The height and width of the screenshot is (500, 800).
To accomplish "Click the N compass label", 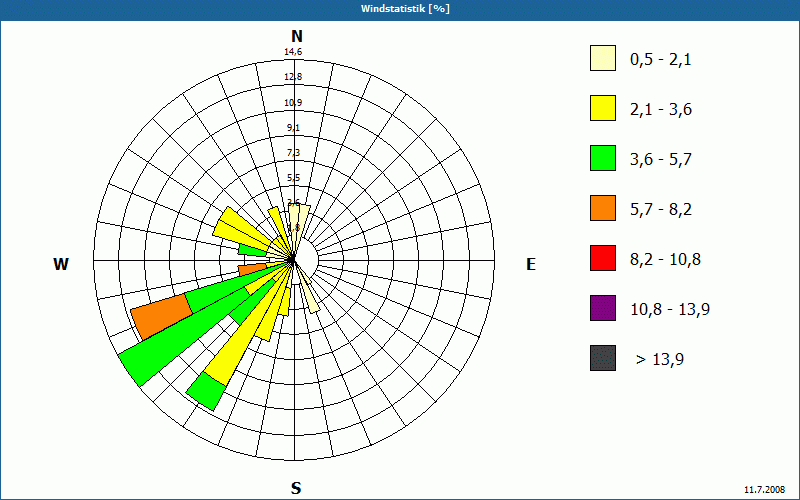I will [x=296, y=36].
